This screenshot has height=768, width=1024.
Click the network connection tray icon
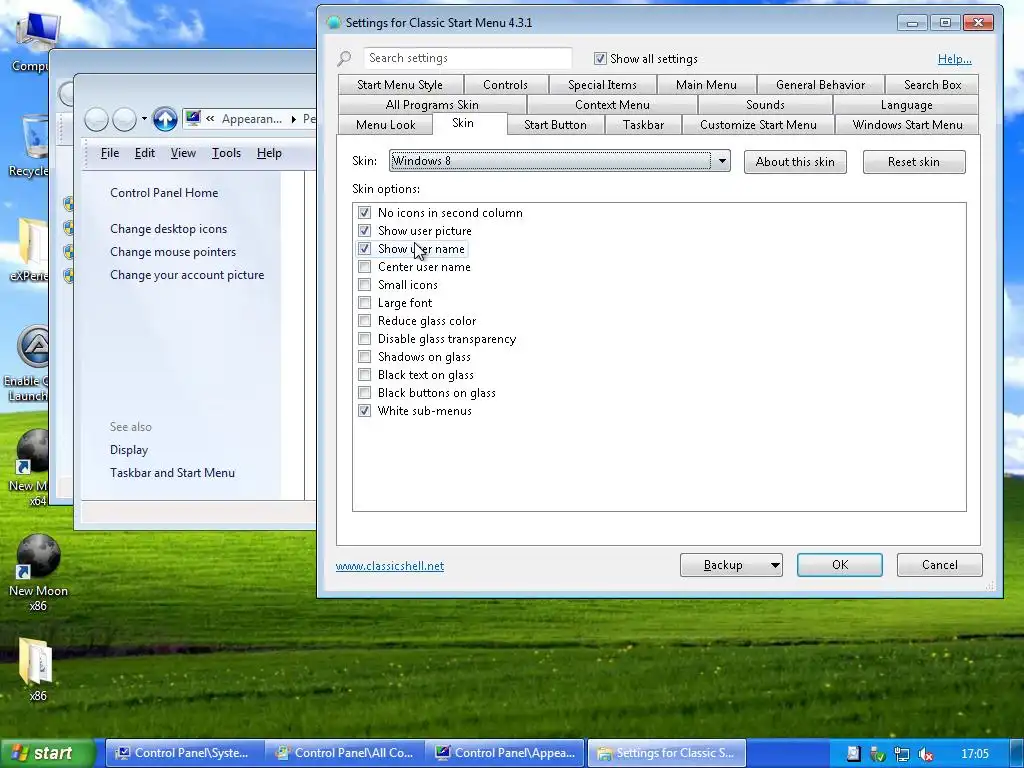[901, 754]
